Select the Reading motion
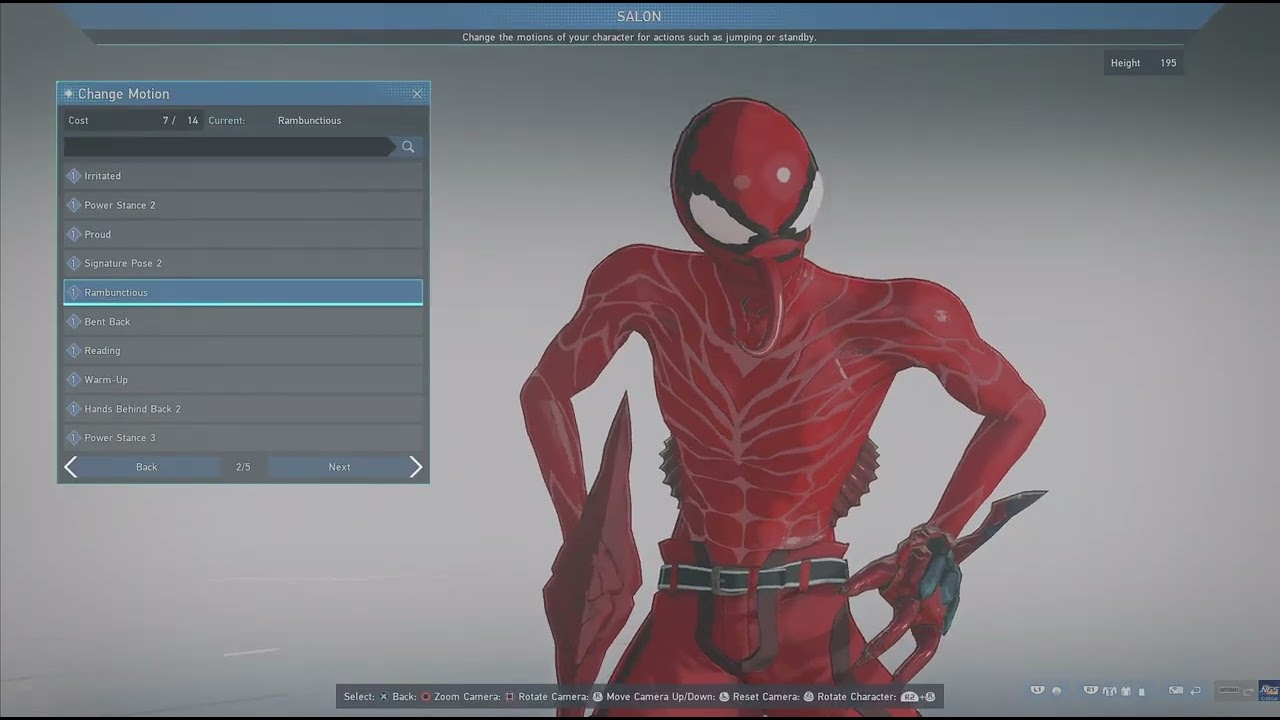 243,350
